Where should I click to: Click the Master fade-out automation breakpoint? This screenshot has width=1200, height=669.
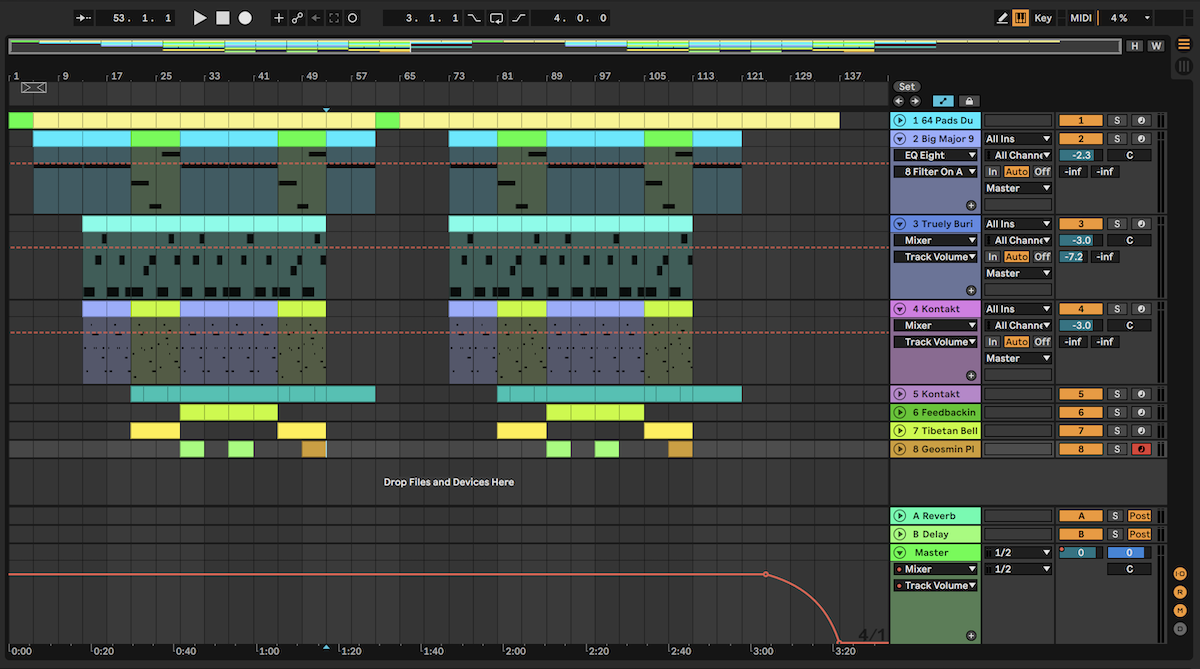[766, 574]
